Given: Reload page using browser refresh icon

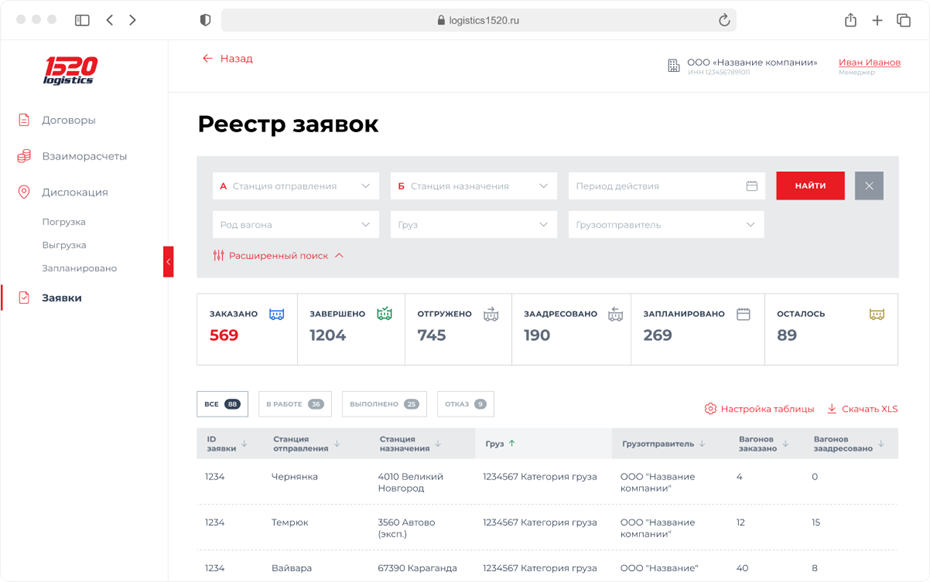Looking at the screenshot, I should coord(724,20).
